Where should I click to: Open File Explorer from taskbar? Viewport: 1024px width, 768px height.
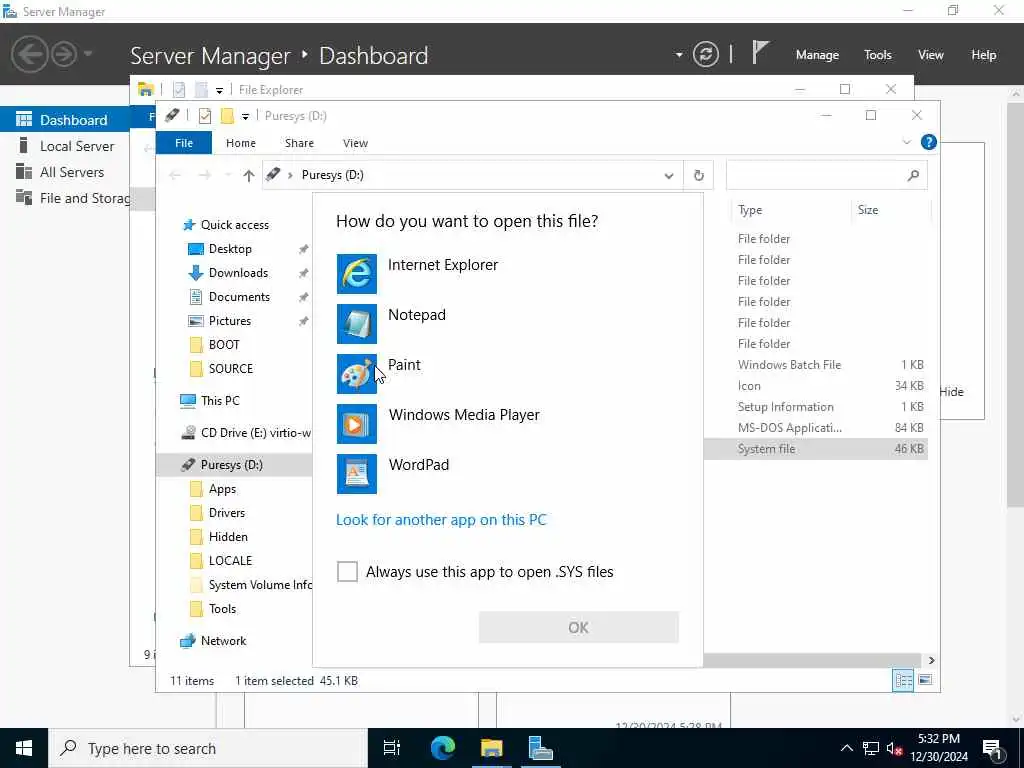[x=491, y=748]
